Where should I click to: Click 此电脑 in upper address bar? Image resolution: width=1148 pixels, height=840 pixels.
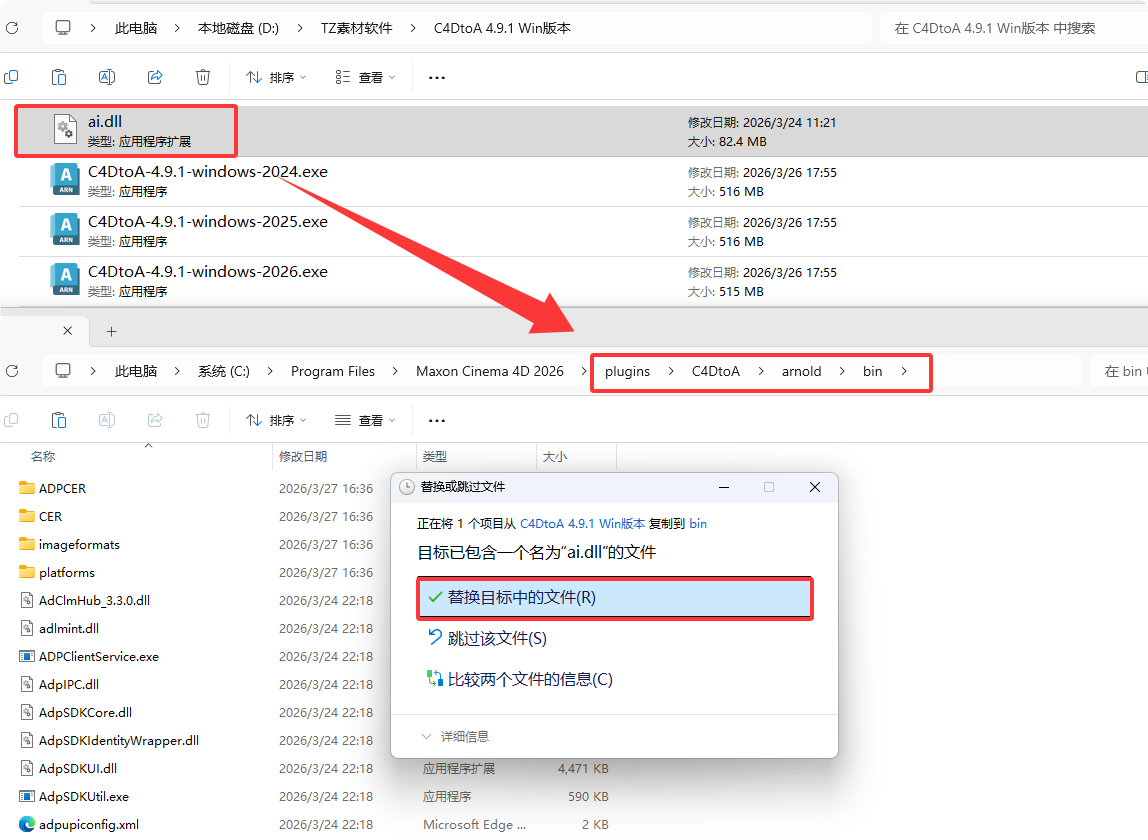tap(136, 29)
